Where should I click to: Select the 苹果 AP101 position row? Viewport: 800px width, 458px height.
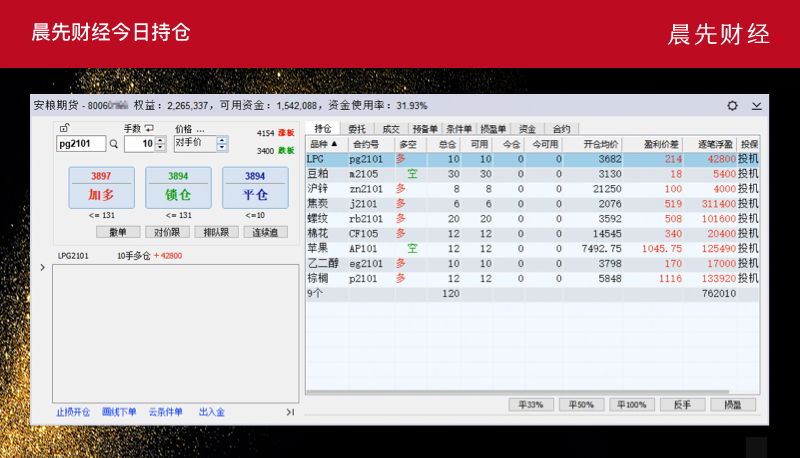click(x=530, y=248)
